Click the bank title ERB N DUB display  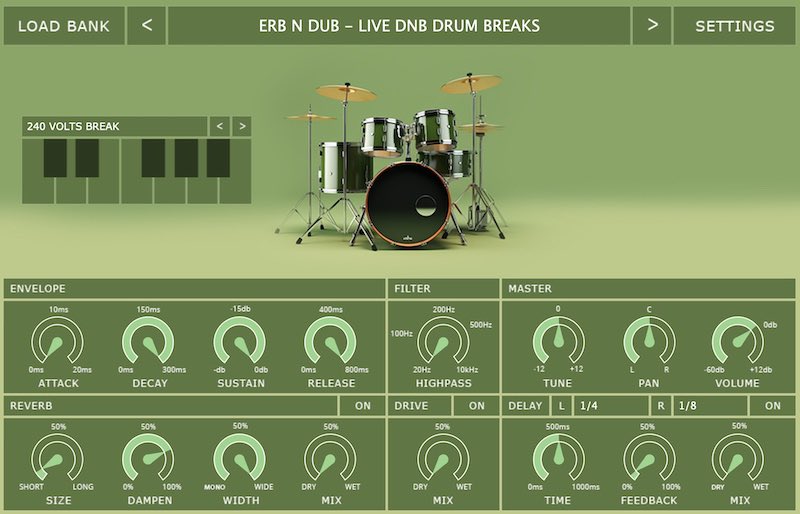(x=399, y=26)
